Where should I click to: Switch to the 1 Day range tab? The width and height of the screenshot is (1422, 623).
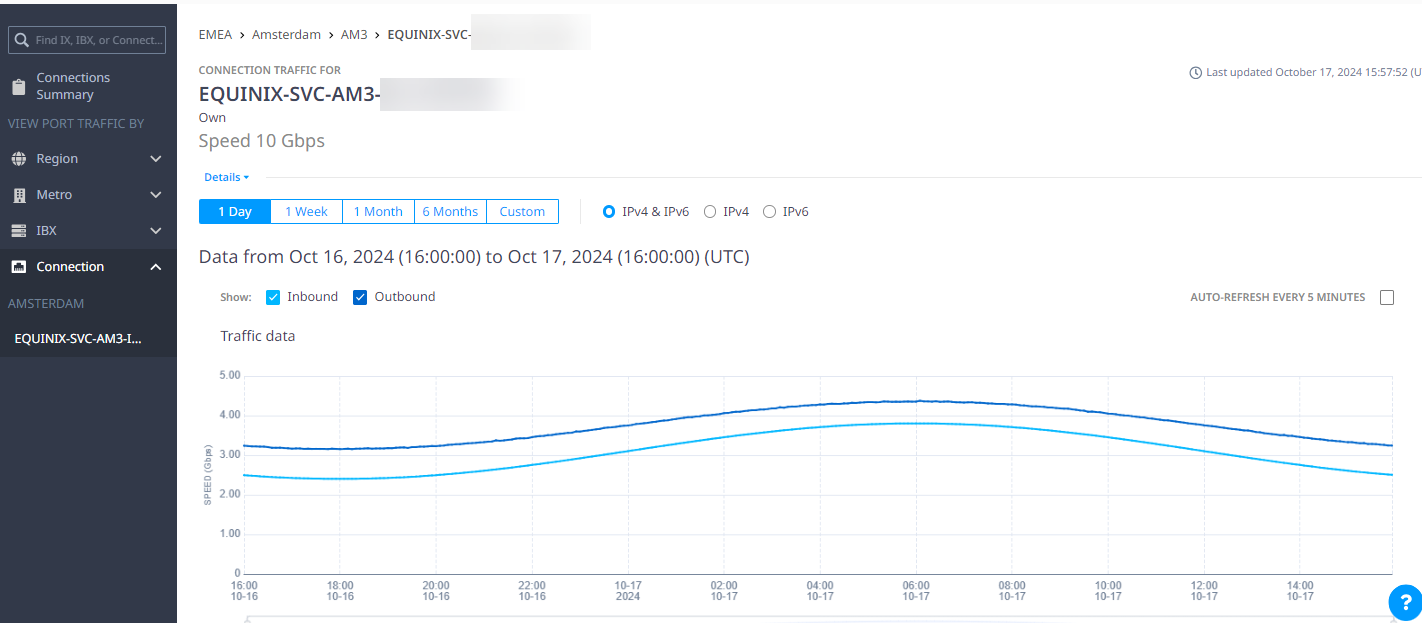click(235, 211)
